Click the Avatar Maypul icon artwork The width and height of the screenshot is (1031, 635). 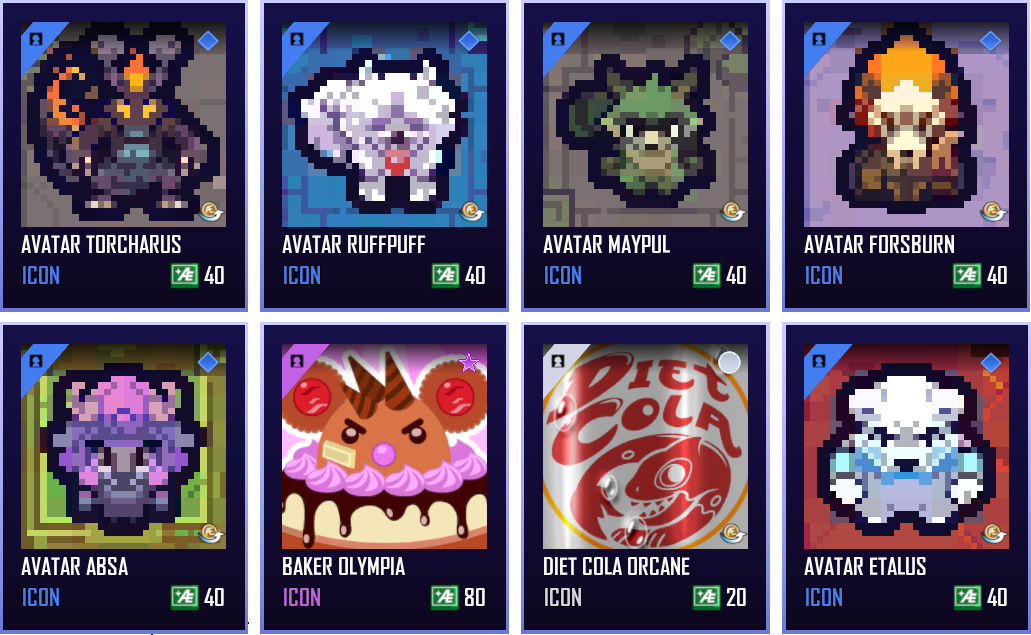pyautogui.click(x=646, y=125)
